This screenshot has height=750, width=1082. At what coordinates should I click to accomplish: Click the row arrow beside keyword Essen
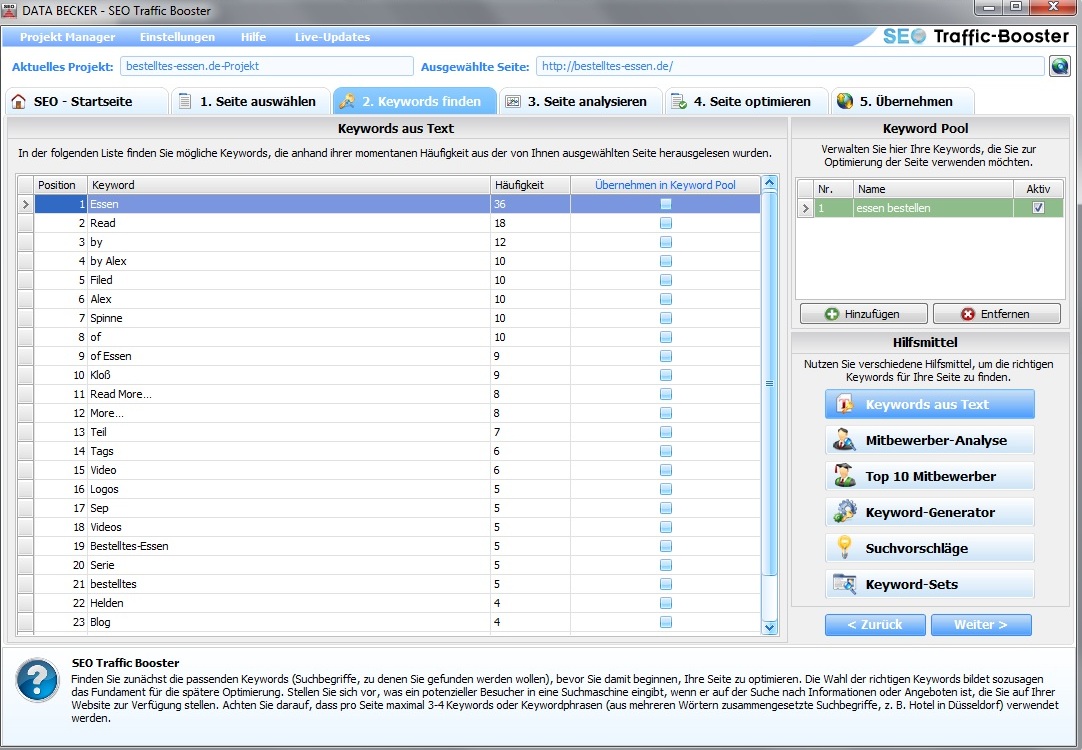click(26, 204)
